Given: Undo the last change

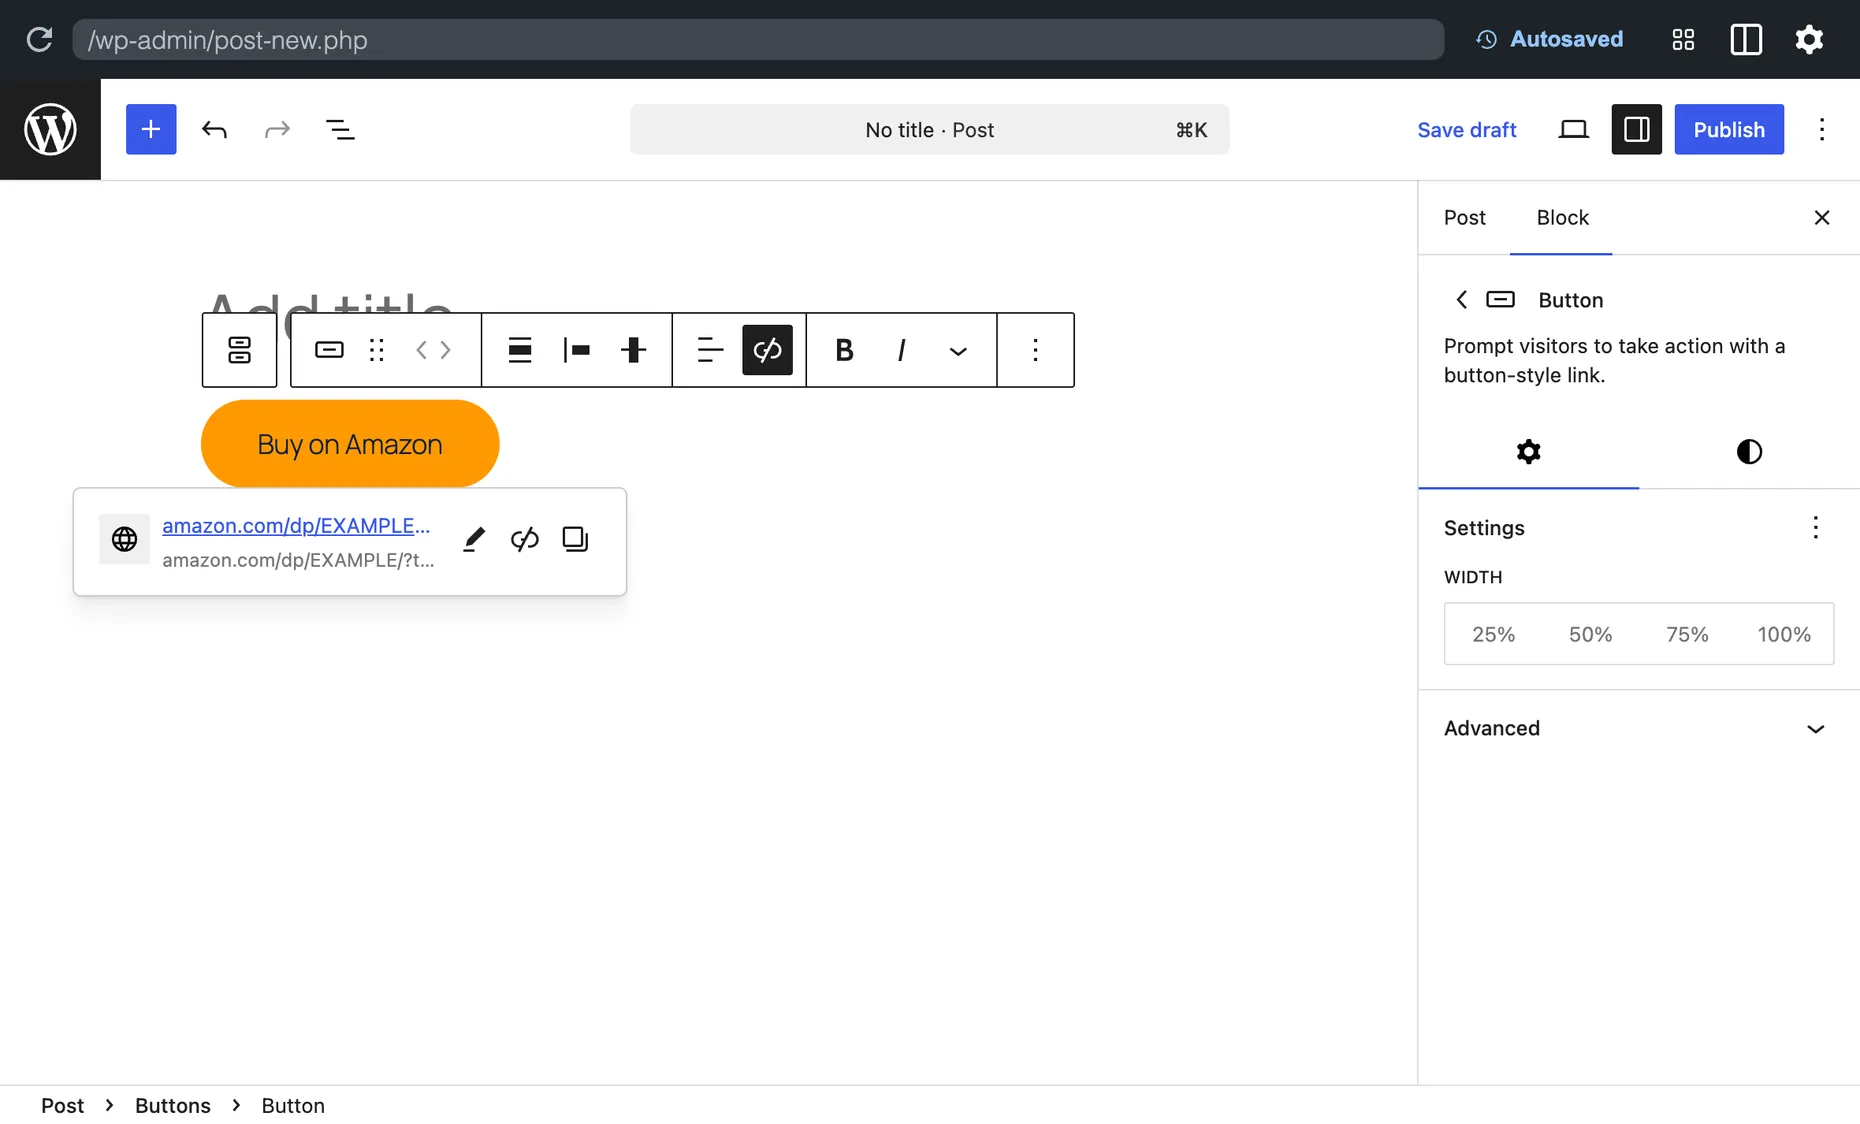Looking at the screenshot, I should pos(214,129).
